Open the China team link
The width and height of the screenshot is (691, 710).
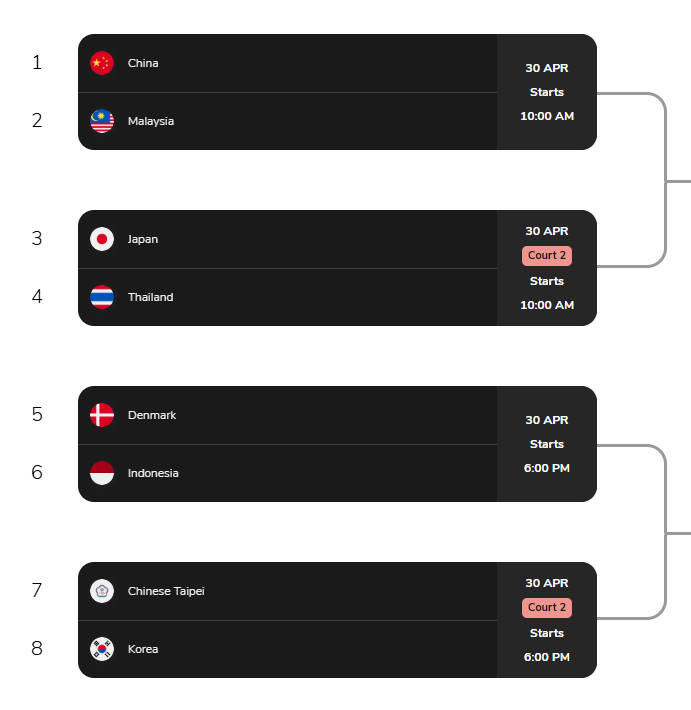tap(143, 63)
